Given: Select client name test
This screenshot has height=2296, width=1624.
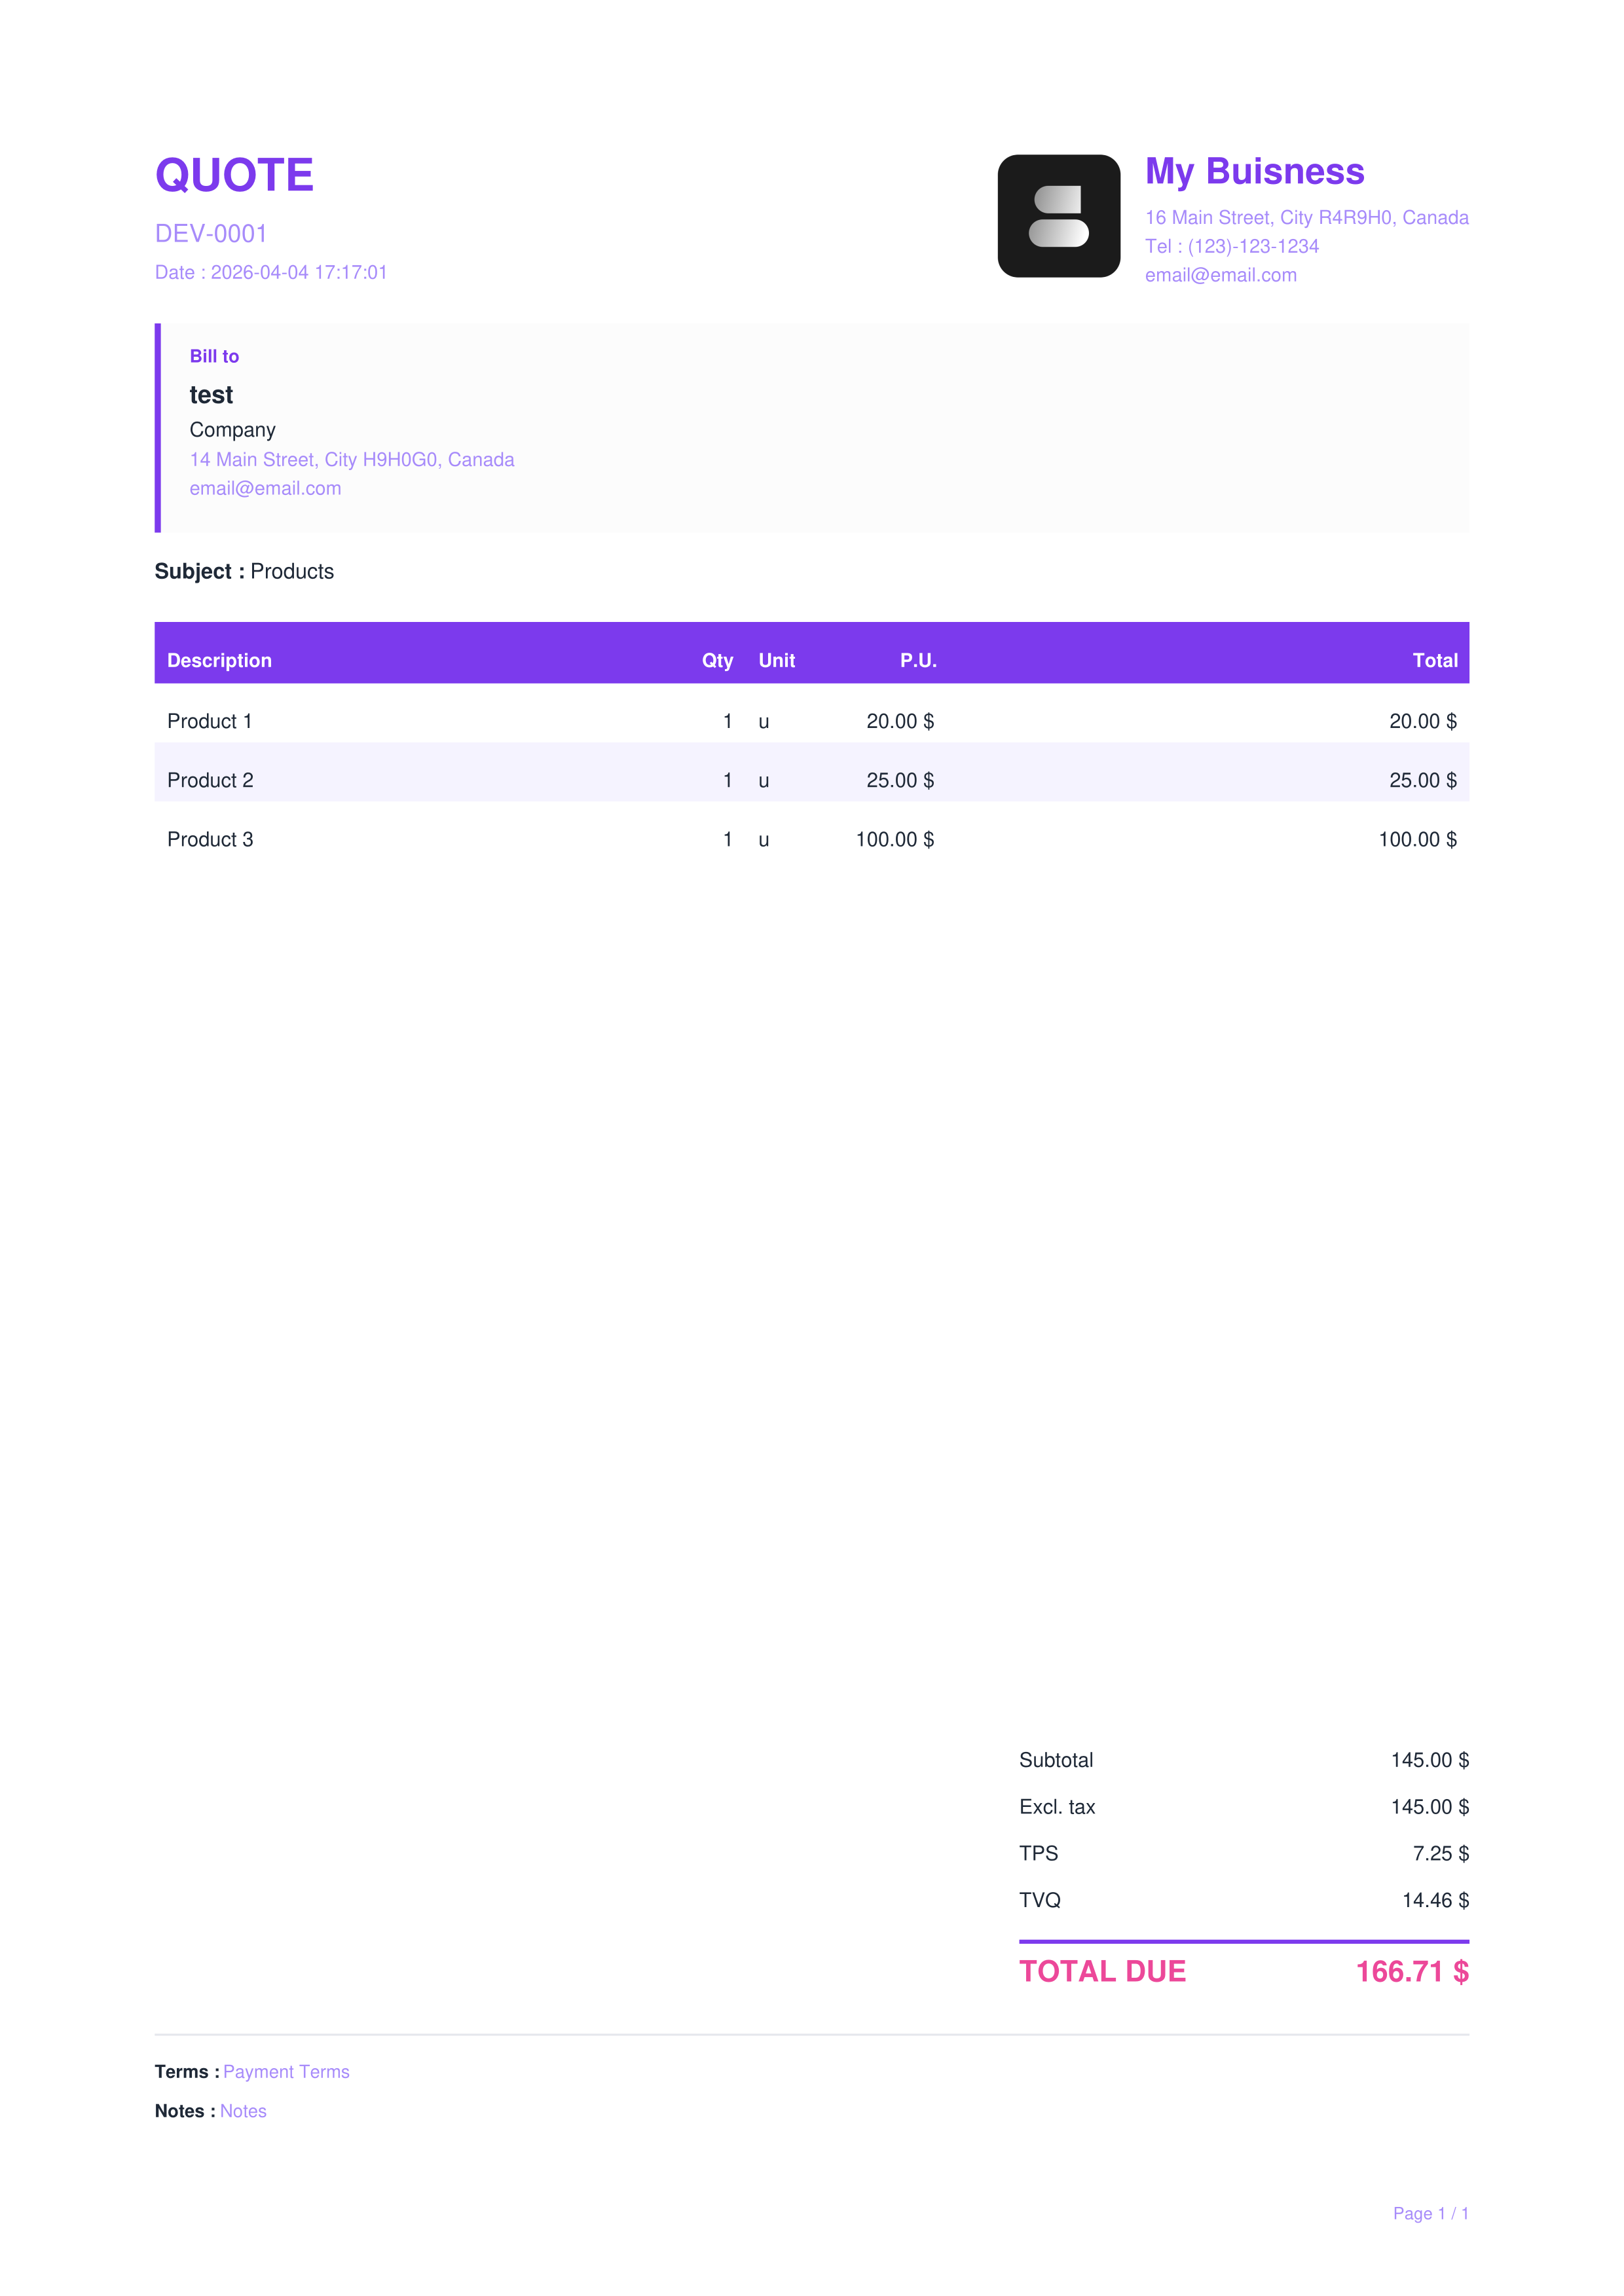Looking at the screenshot, I should pos(211,395).
